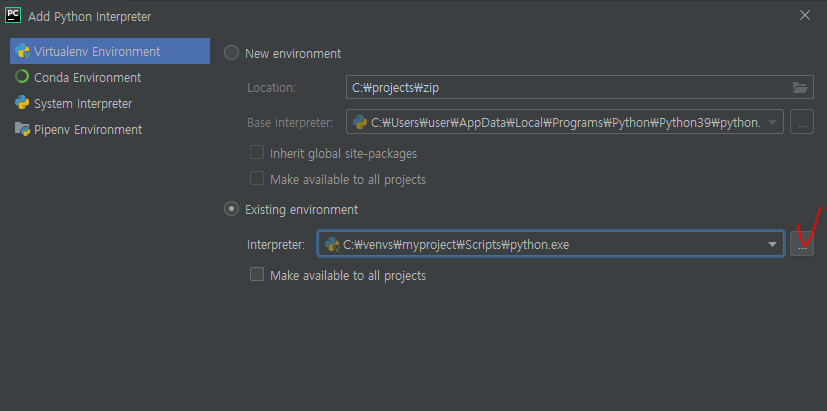
Task: Open the Base interpreter dropdown
Action: pos(565,122)
